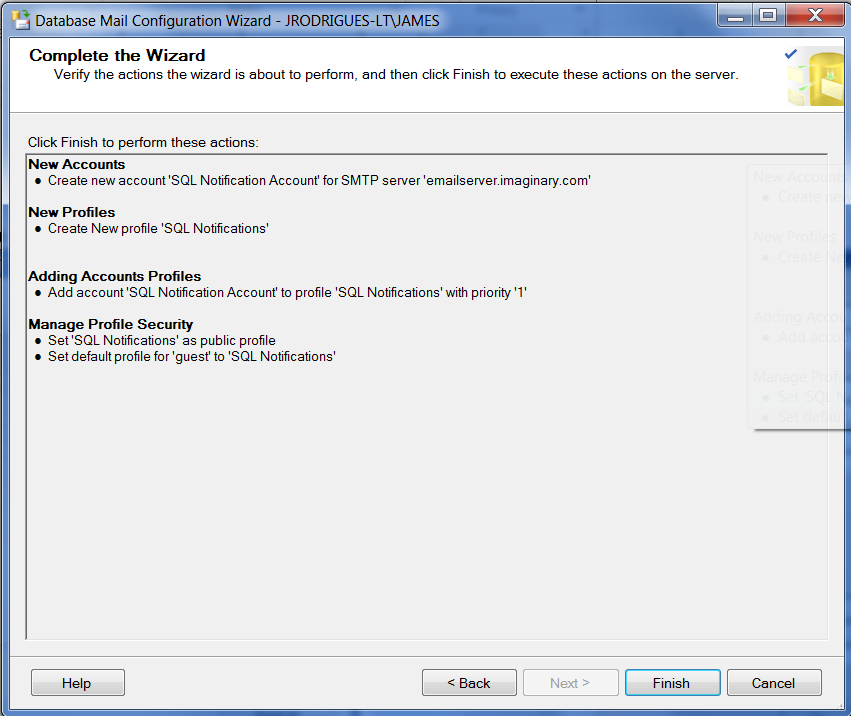Click the Database Mail wizard title bar icon
851x716 pixels.
pos(19,20)
